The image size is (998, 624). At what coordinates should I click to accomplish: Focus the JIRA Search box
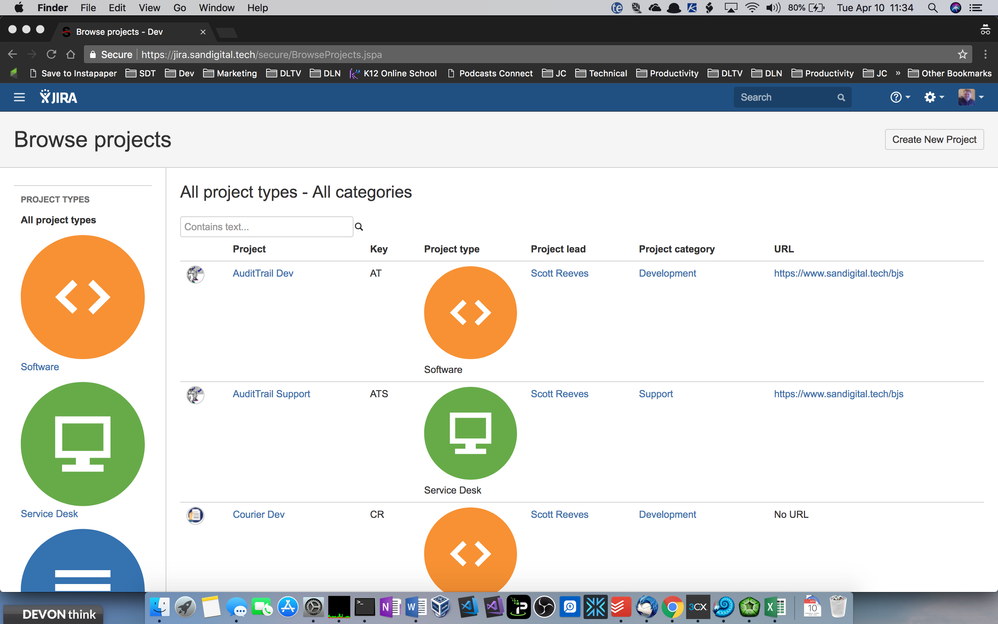[792, 97]
